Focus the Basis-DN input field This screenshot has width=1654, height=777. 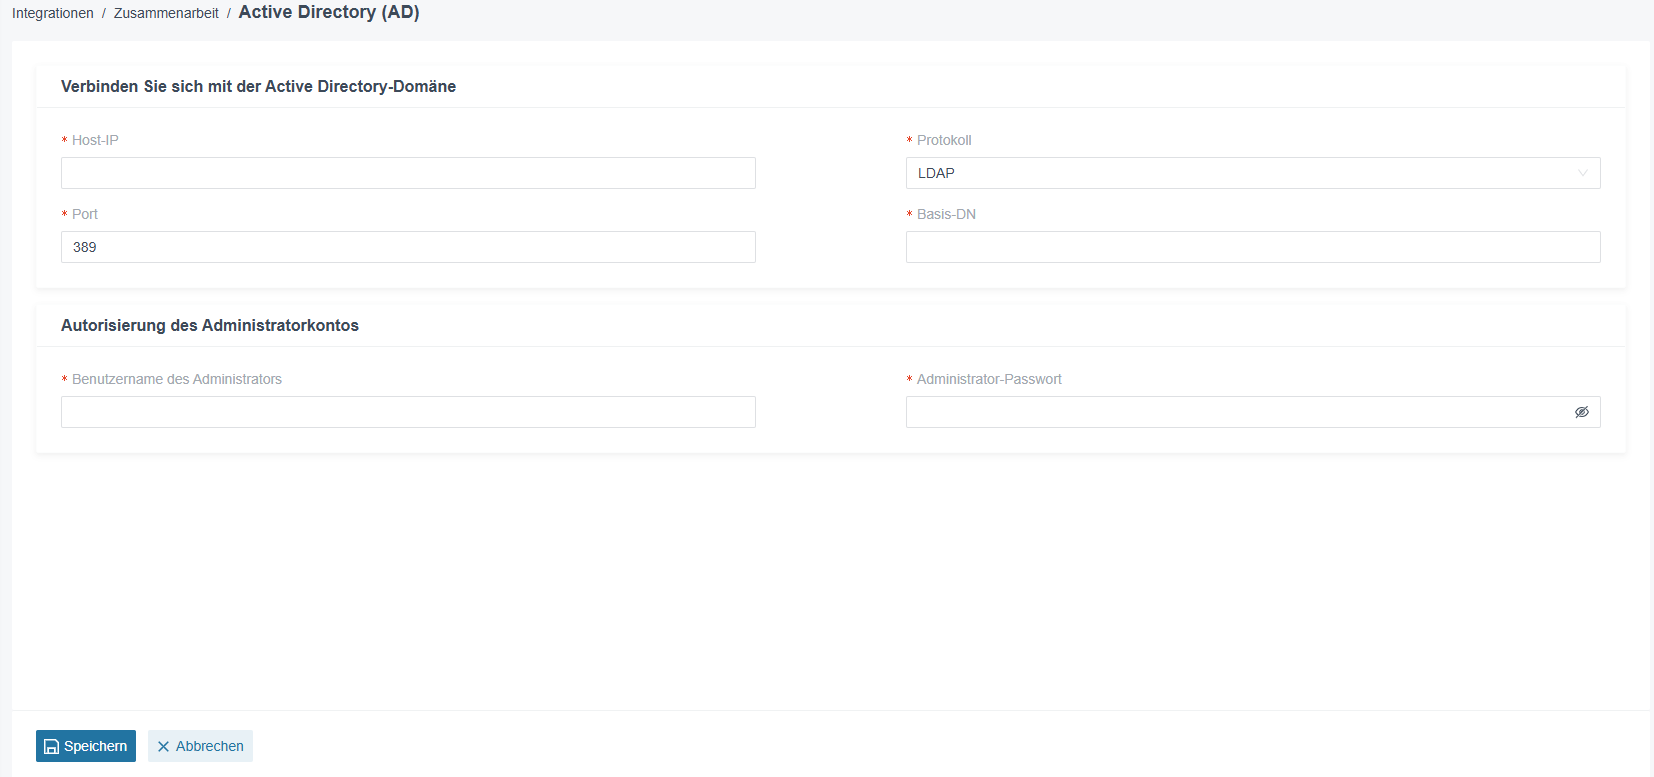[1253, 247]
